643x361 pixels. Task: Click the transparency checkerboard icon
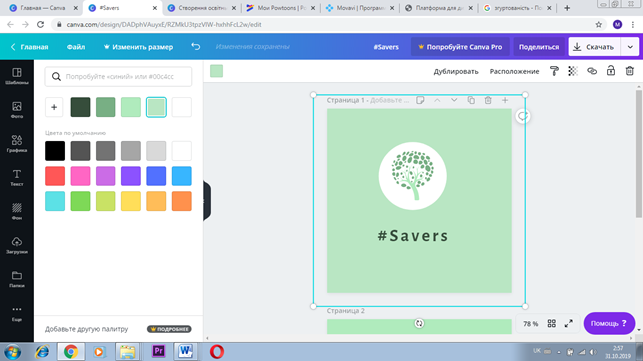(573, 71)
